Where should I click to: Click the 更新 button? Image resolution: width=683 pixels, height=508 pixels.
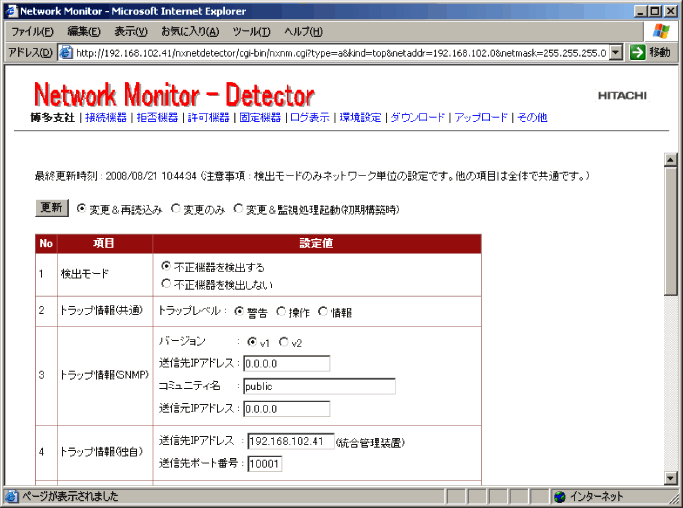coord(52,208)
